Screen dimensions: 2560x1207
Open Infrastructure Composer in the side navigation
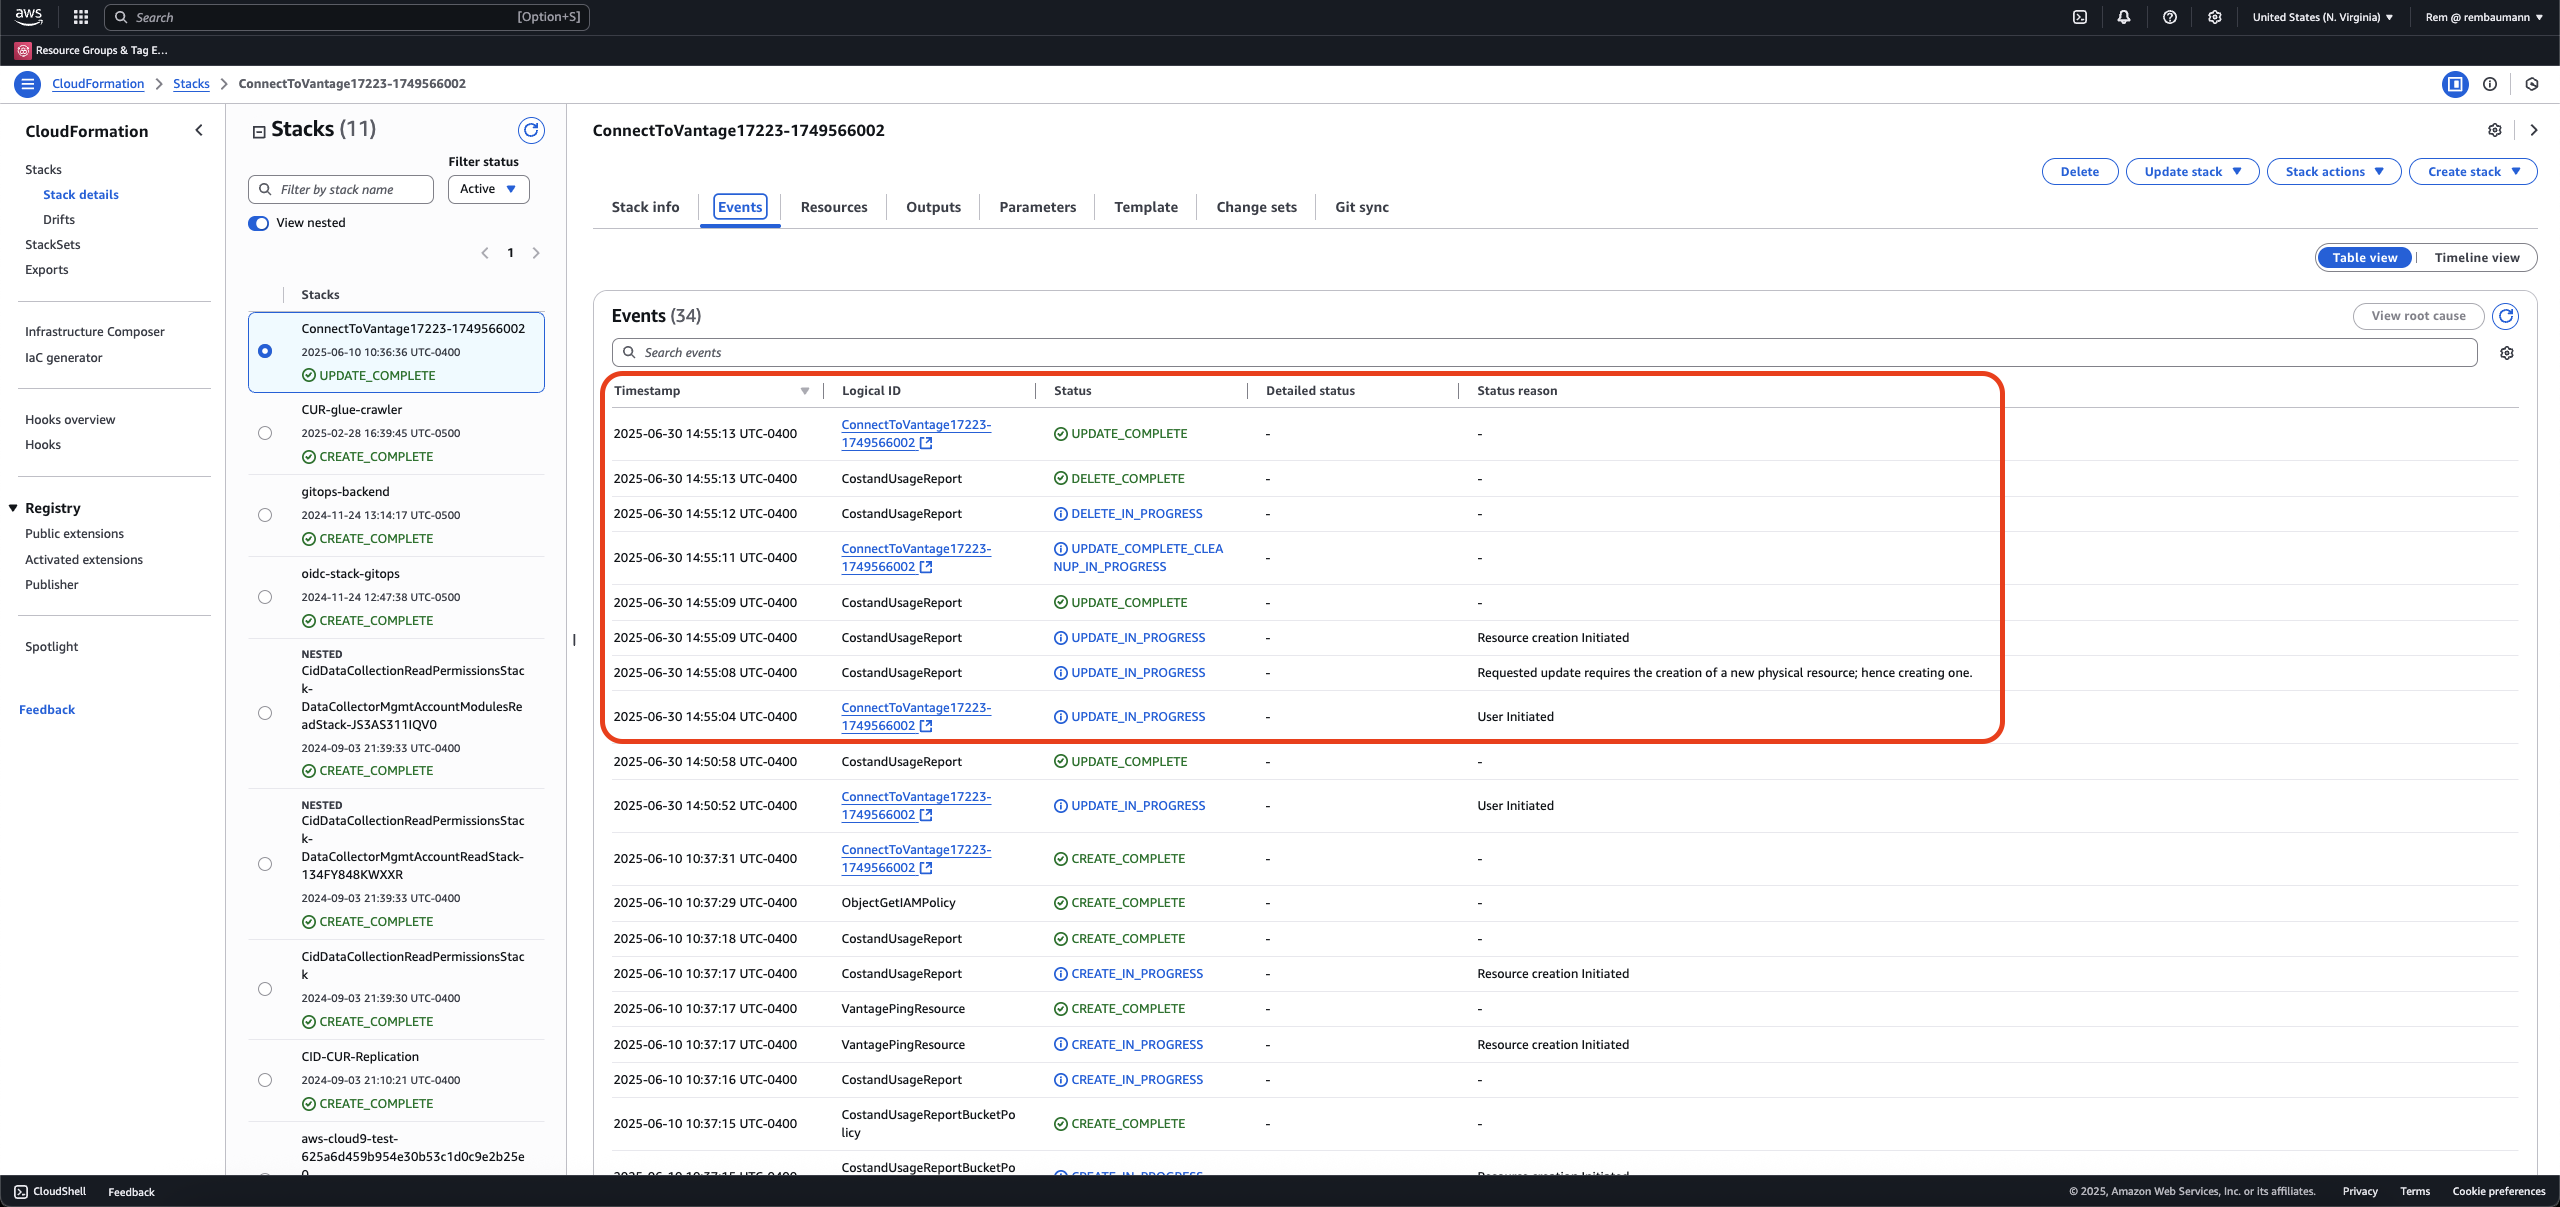[95, 332]
